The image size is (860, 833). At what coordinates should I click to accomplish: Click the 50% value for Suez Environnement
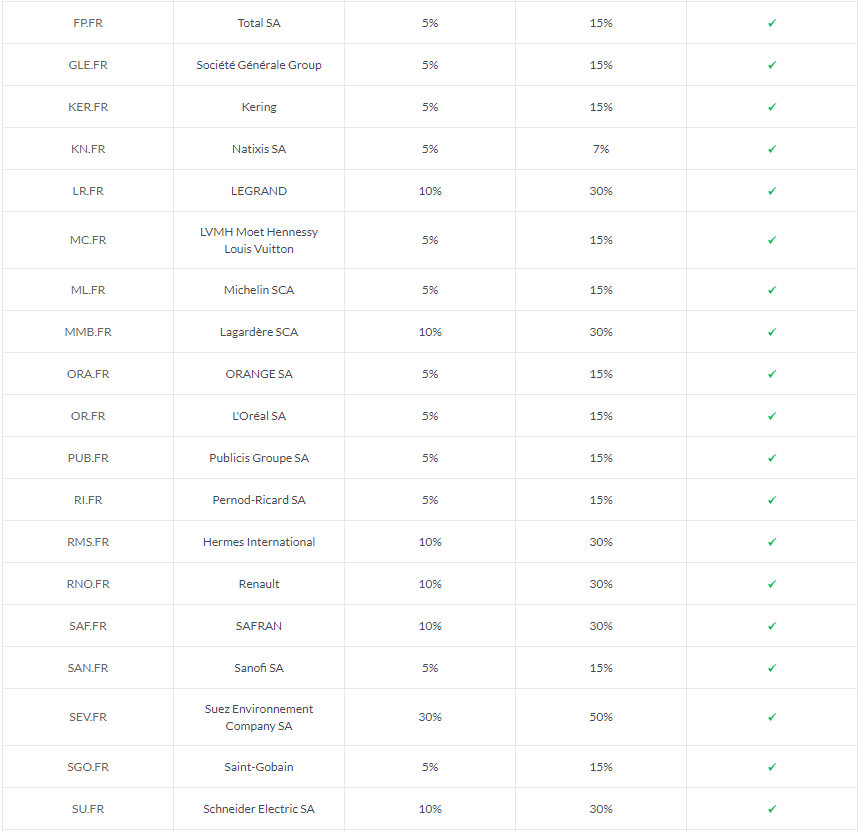pos(601,717)
